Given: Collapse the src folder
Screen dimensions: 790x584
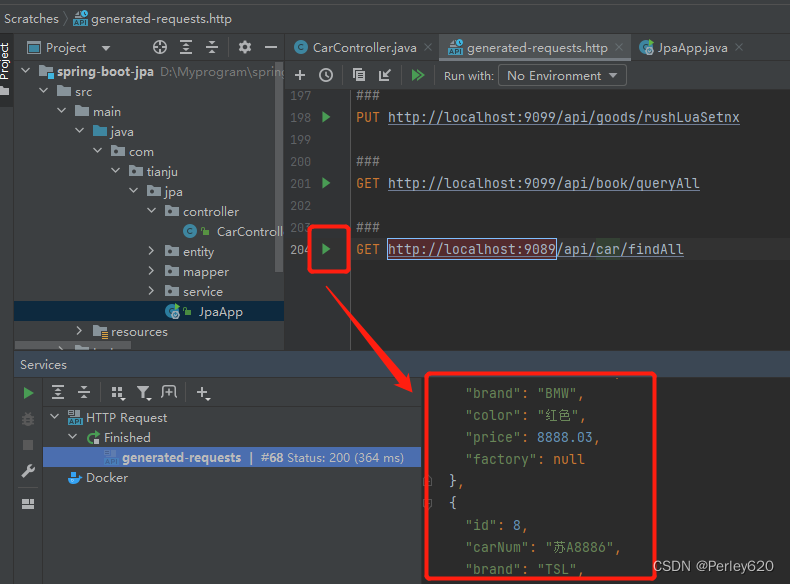Looking at the screenshot, I should click(44, 91).
